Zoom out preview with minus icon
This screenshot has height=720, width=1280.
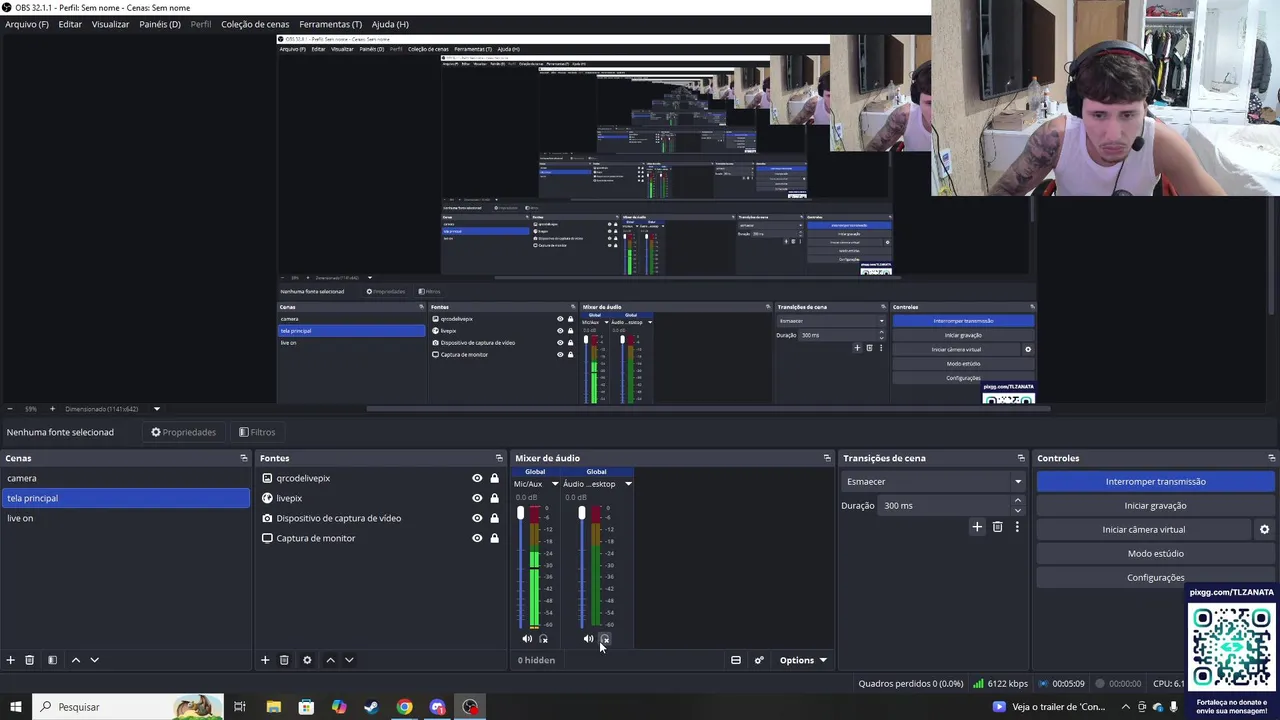(x=10, y=409)
